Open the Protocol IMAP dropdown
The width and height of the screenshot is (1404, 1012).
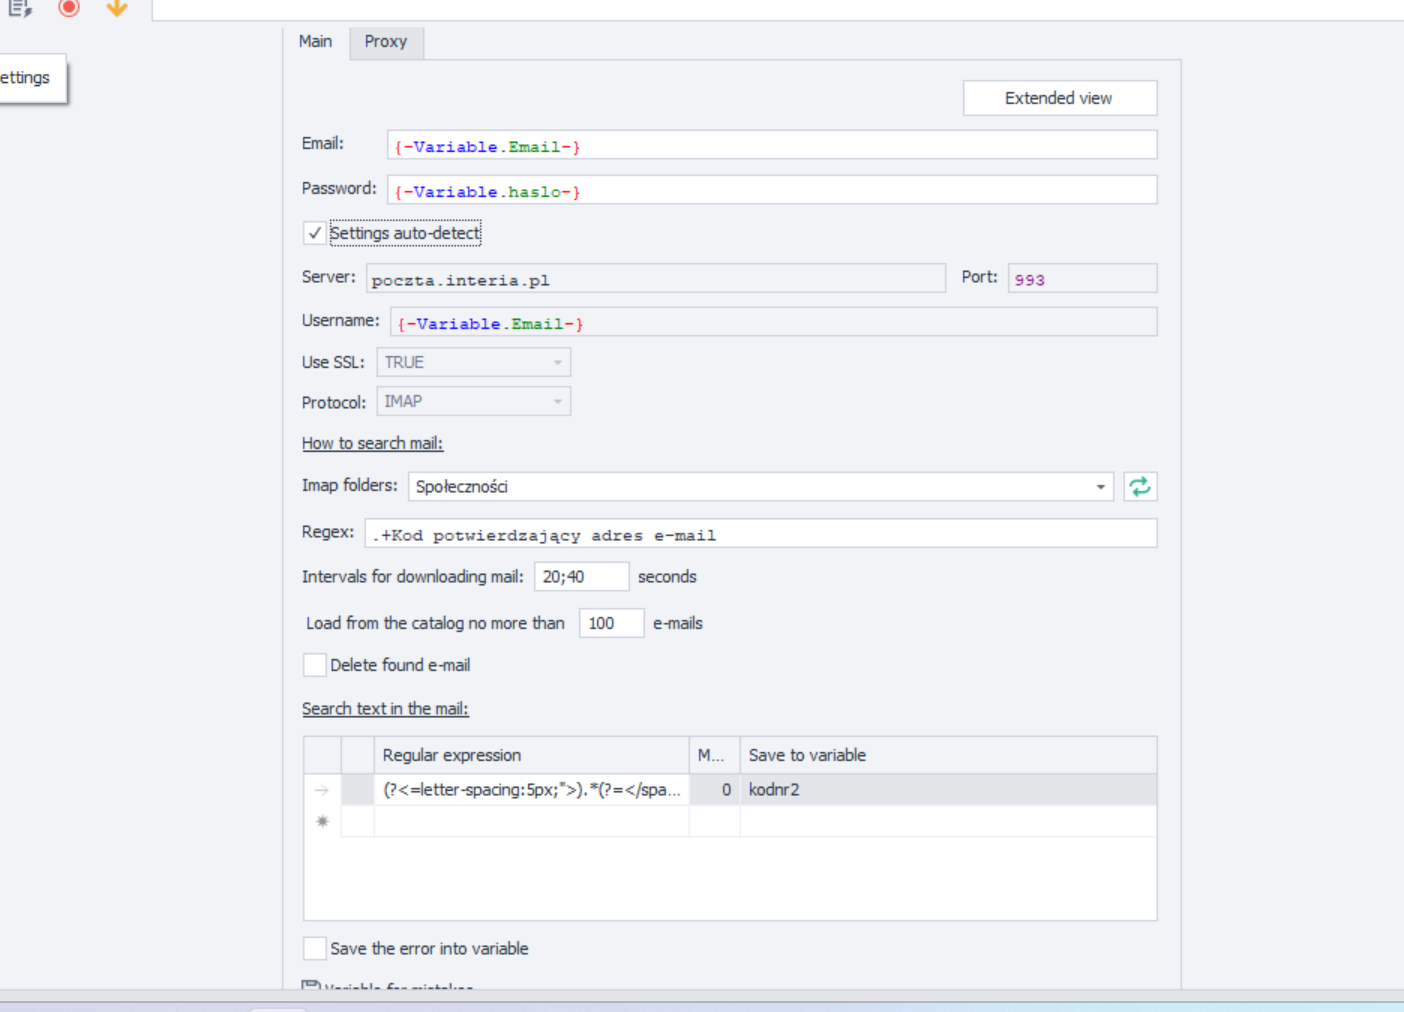click(557, 402)
